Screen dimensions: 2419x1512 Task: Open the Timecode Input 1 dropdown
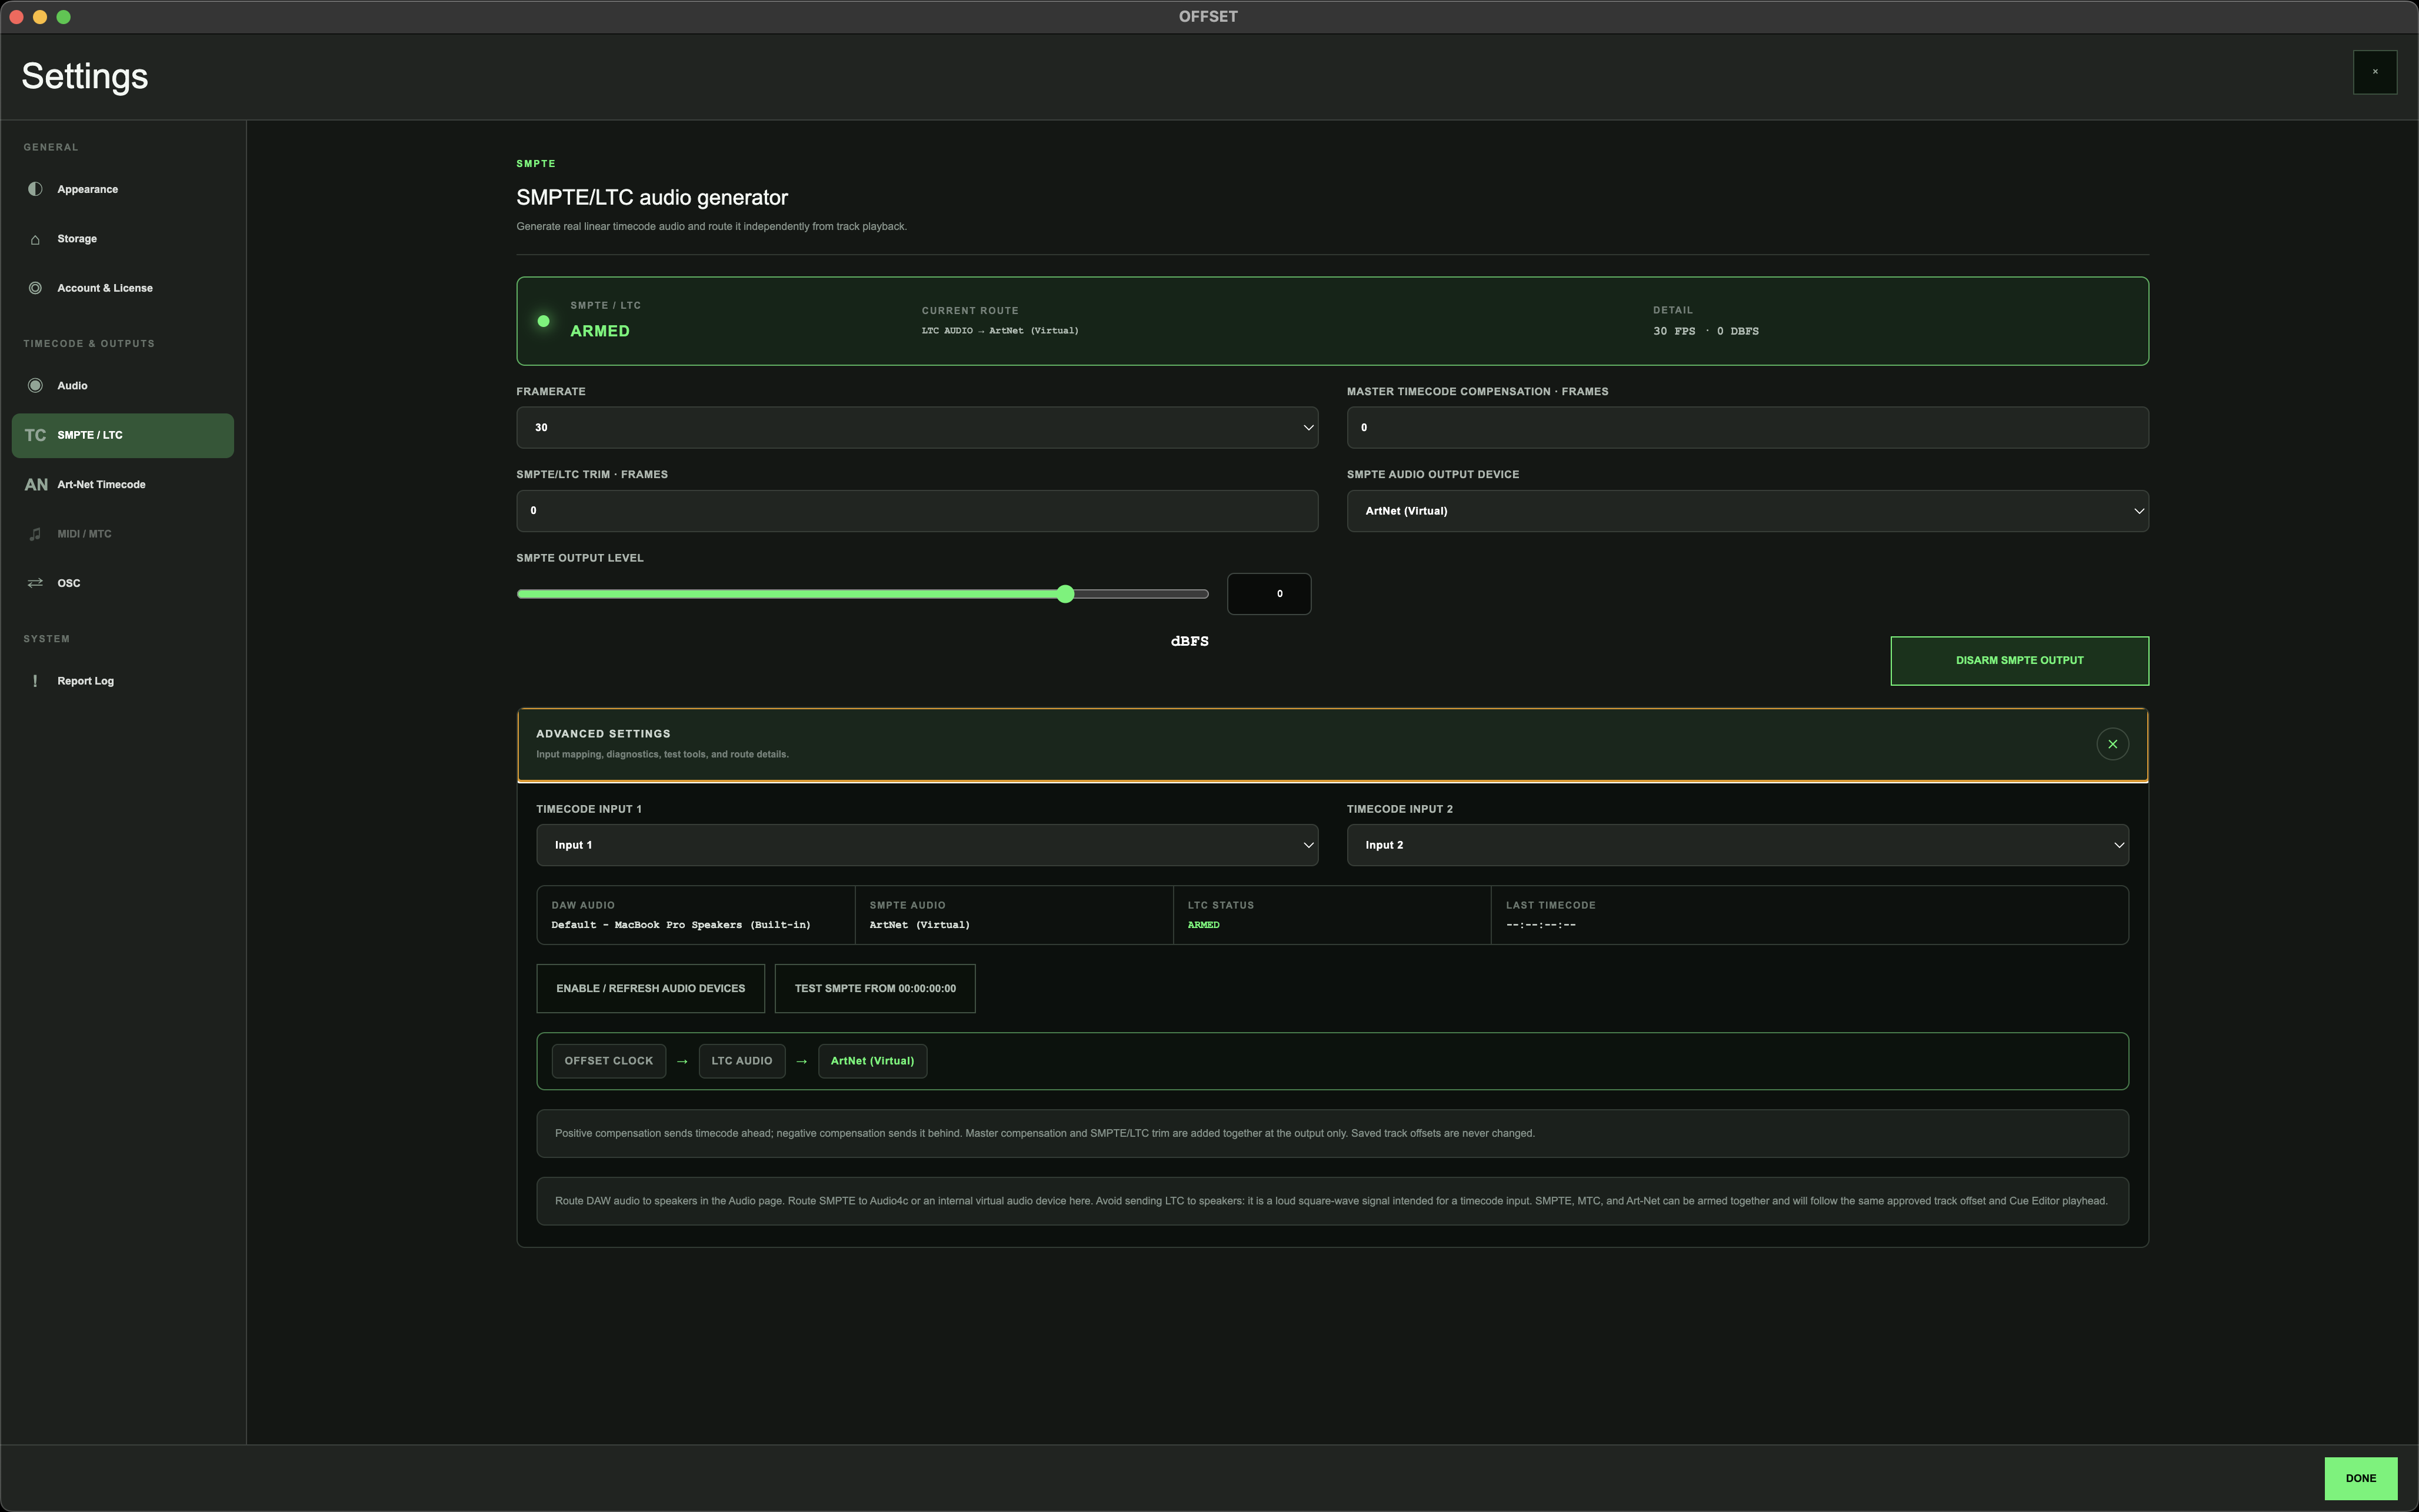(927, 845)
